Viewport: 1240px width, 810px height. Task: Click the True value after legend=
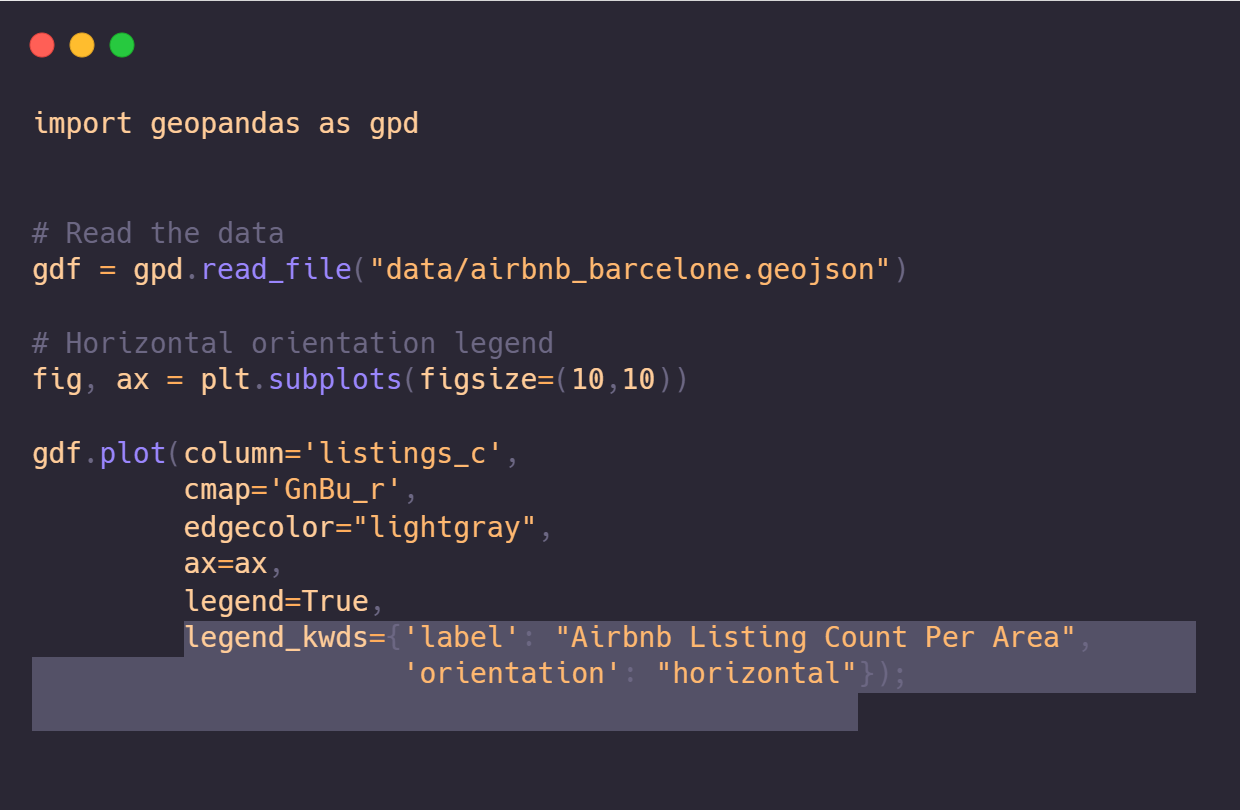pos(335,601)
